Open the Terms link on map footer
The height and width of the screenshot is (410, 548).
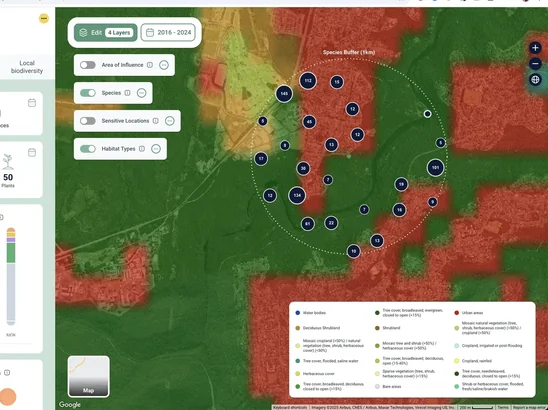click(503, 408)
